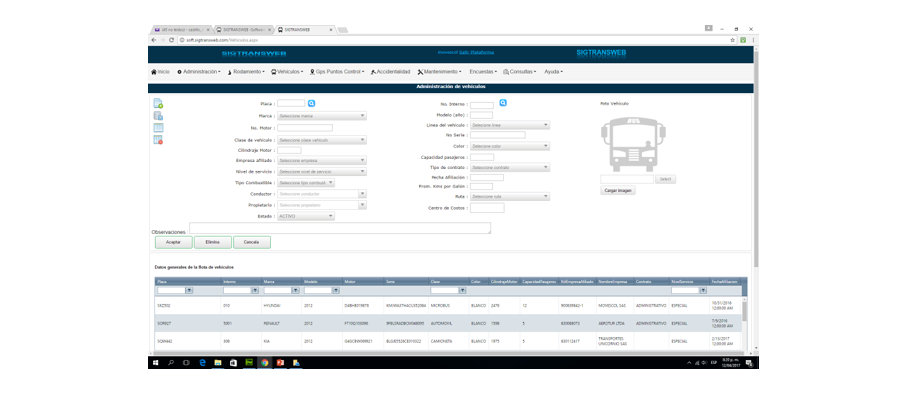Screen dimensions: 907x407
Task: Click the filter icon under Marca column
Action: [x=296, y=291]
